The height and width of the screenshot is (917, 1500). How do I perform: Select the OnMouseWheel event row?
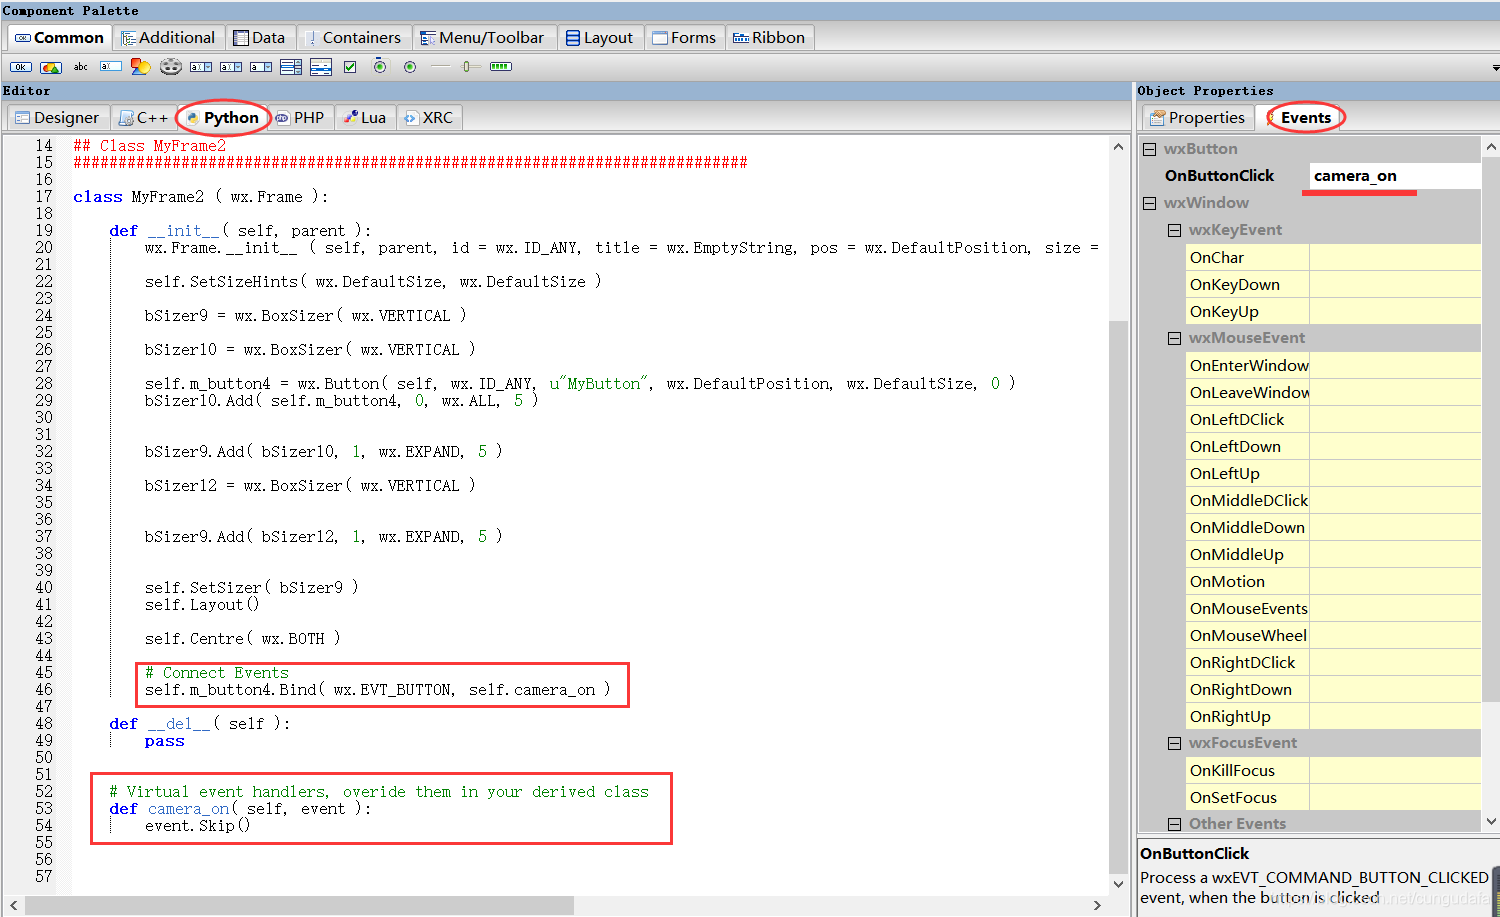[x=1333, y=635]
